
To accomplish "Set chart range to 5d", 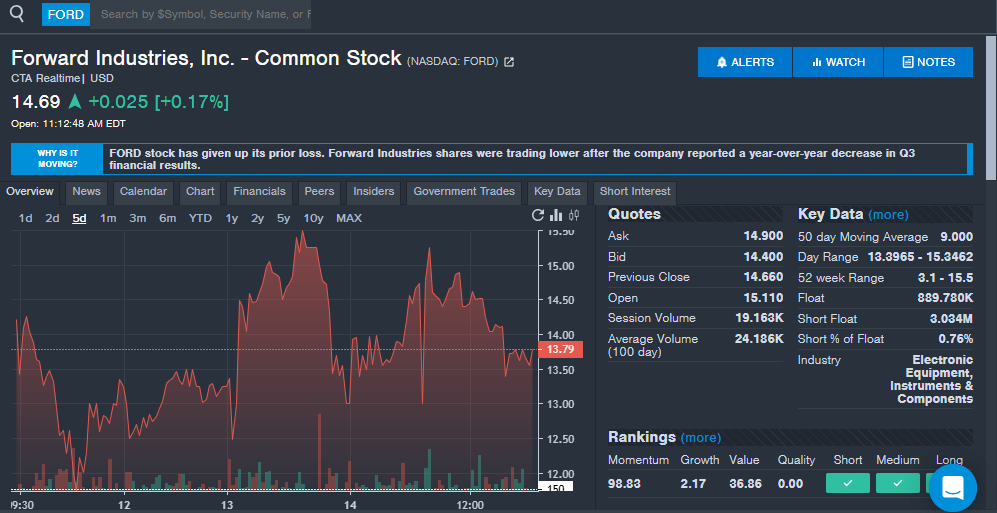I will 79,219.
